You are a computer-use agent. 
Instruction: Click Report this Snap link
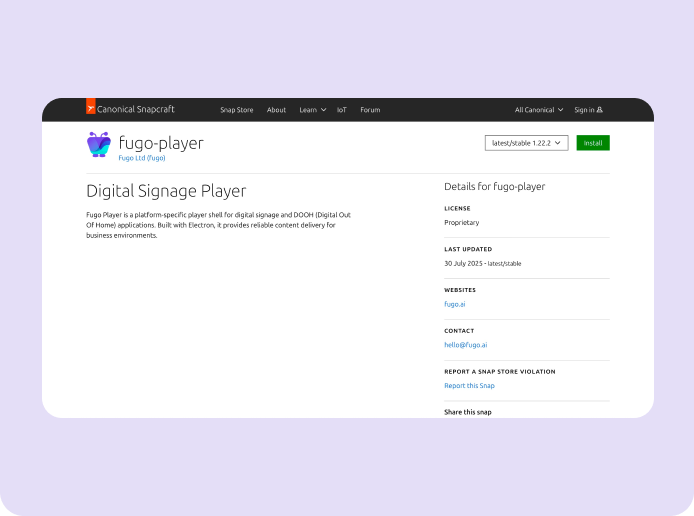tap(469, 385)
